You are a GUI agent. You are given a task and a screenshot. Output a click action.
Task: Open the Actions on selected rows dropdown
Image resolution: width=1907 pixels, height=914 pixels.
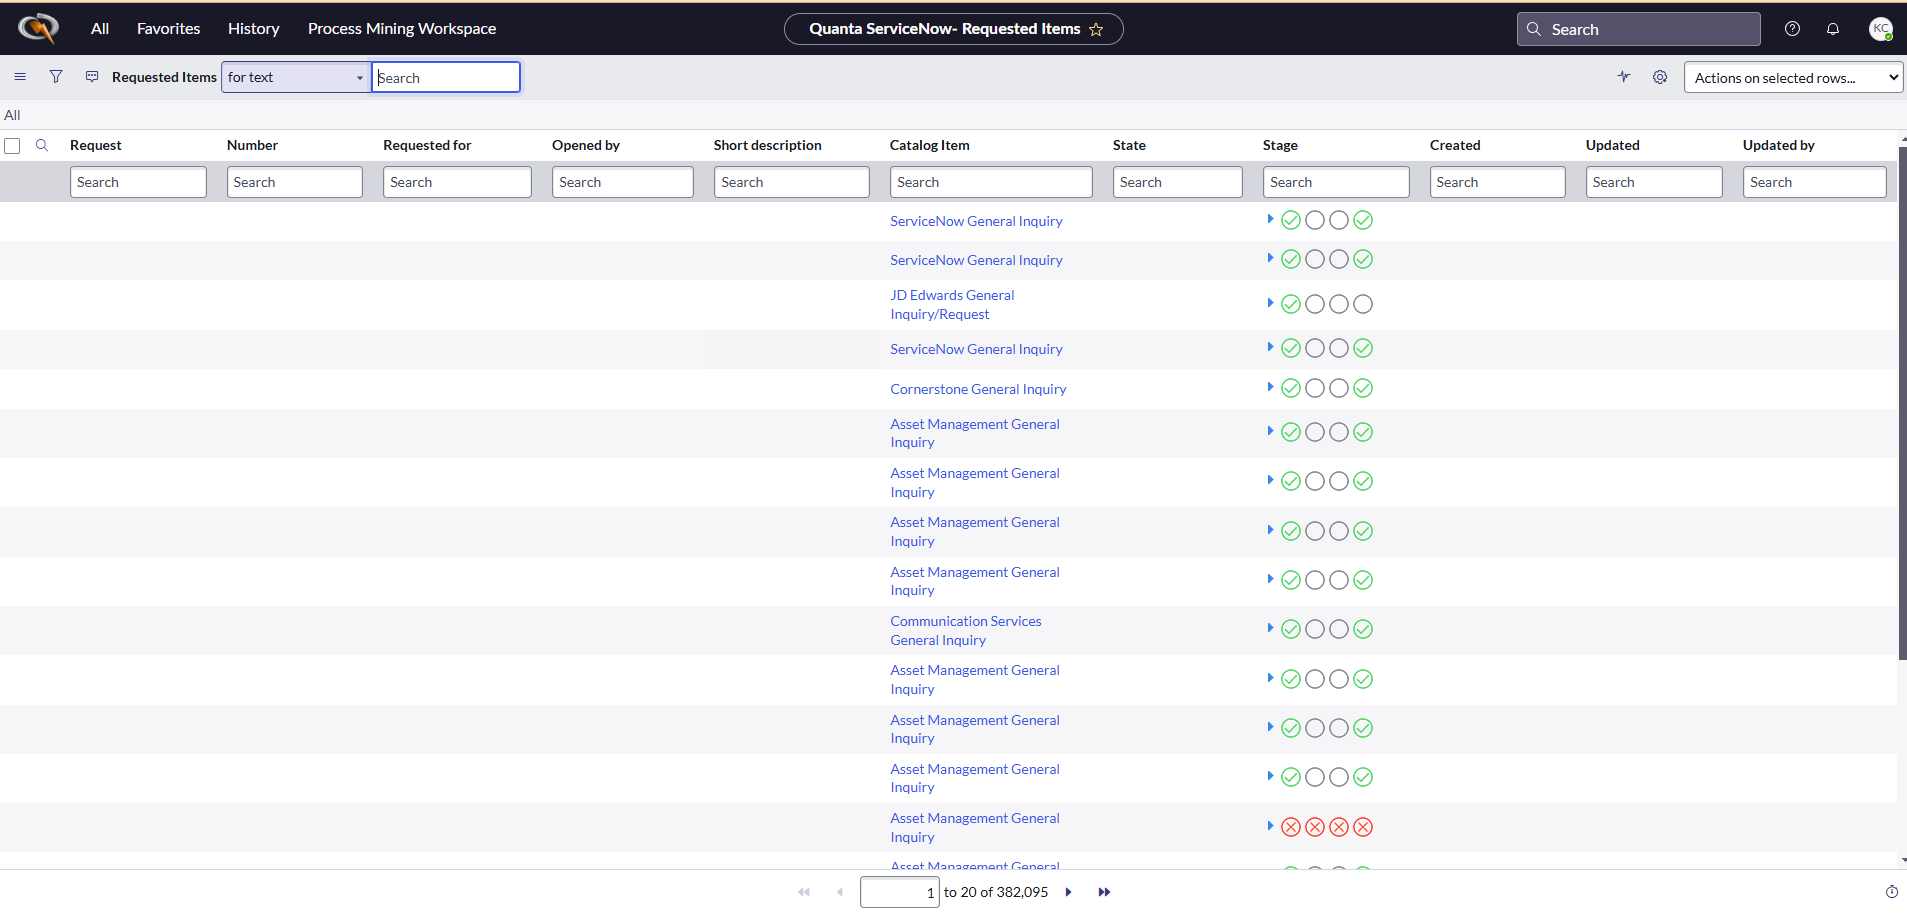click(x=1792, y=77)
